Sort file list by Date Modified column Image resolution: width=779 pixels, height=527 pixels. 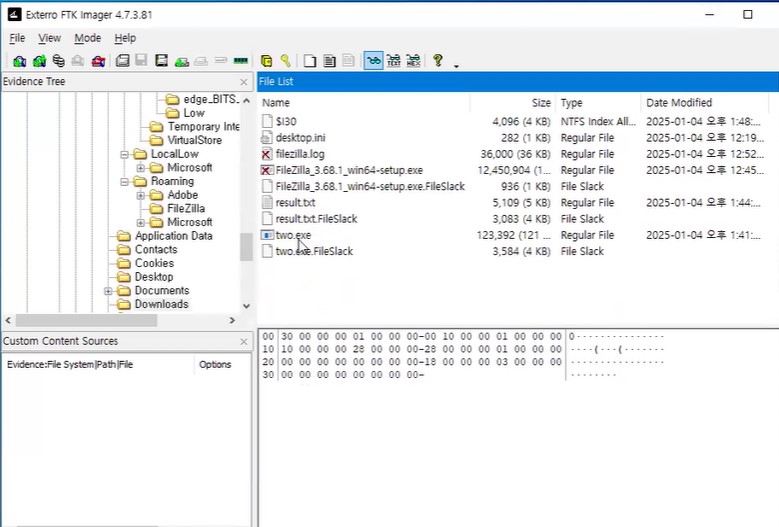point(704,103)
